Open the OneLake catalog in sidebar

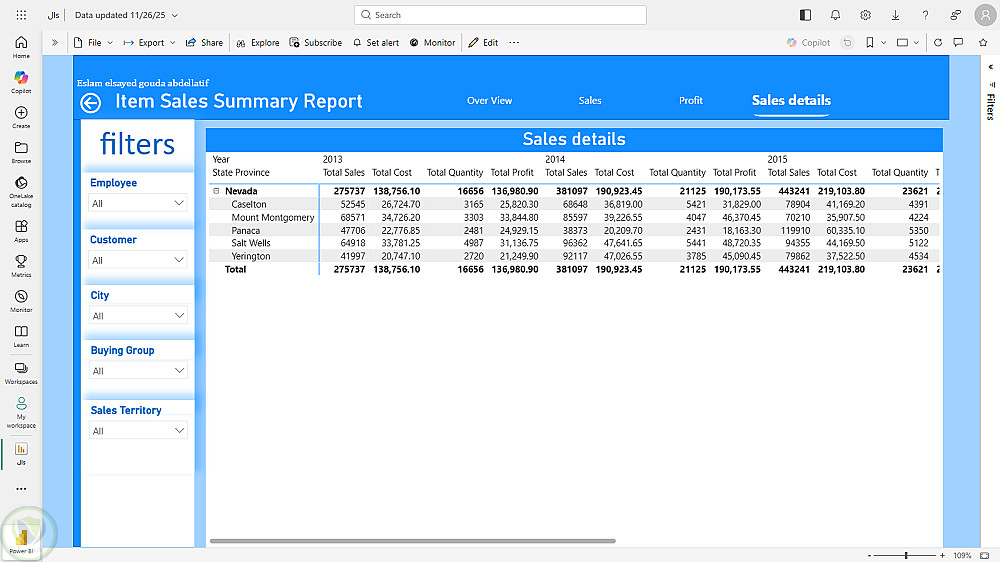pyautogui.click(x=21, y=184)
